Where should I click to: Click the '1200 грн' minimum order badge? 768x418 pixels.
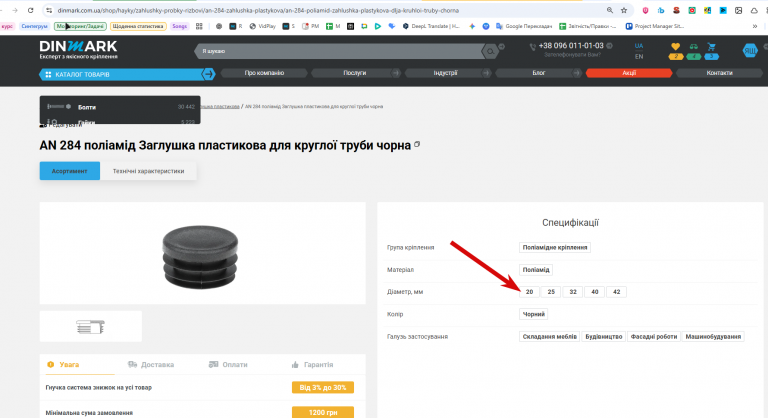pos(323,413)
